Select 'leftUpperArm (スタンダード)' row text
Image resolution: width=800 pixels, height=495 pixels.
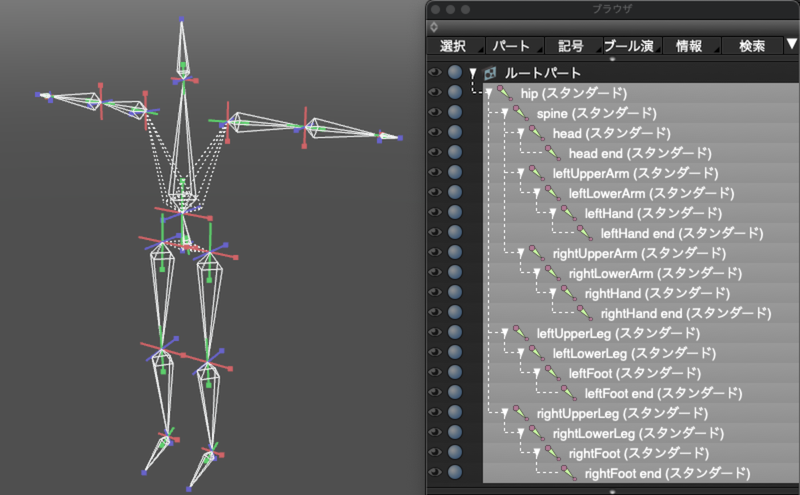tap(635, 174)
